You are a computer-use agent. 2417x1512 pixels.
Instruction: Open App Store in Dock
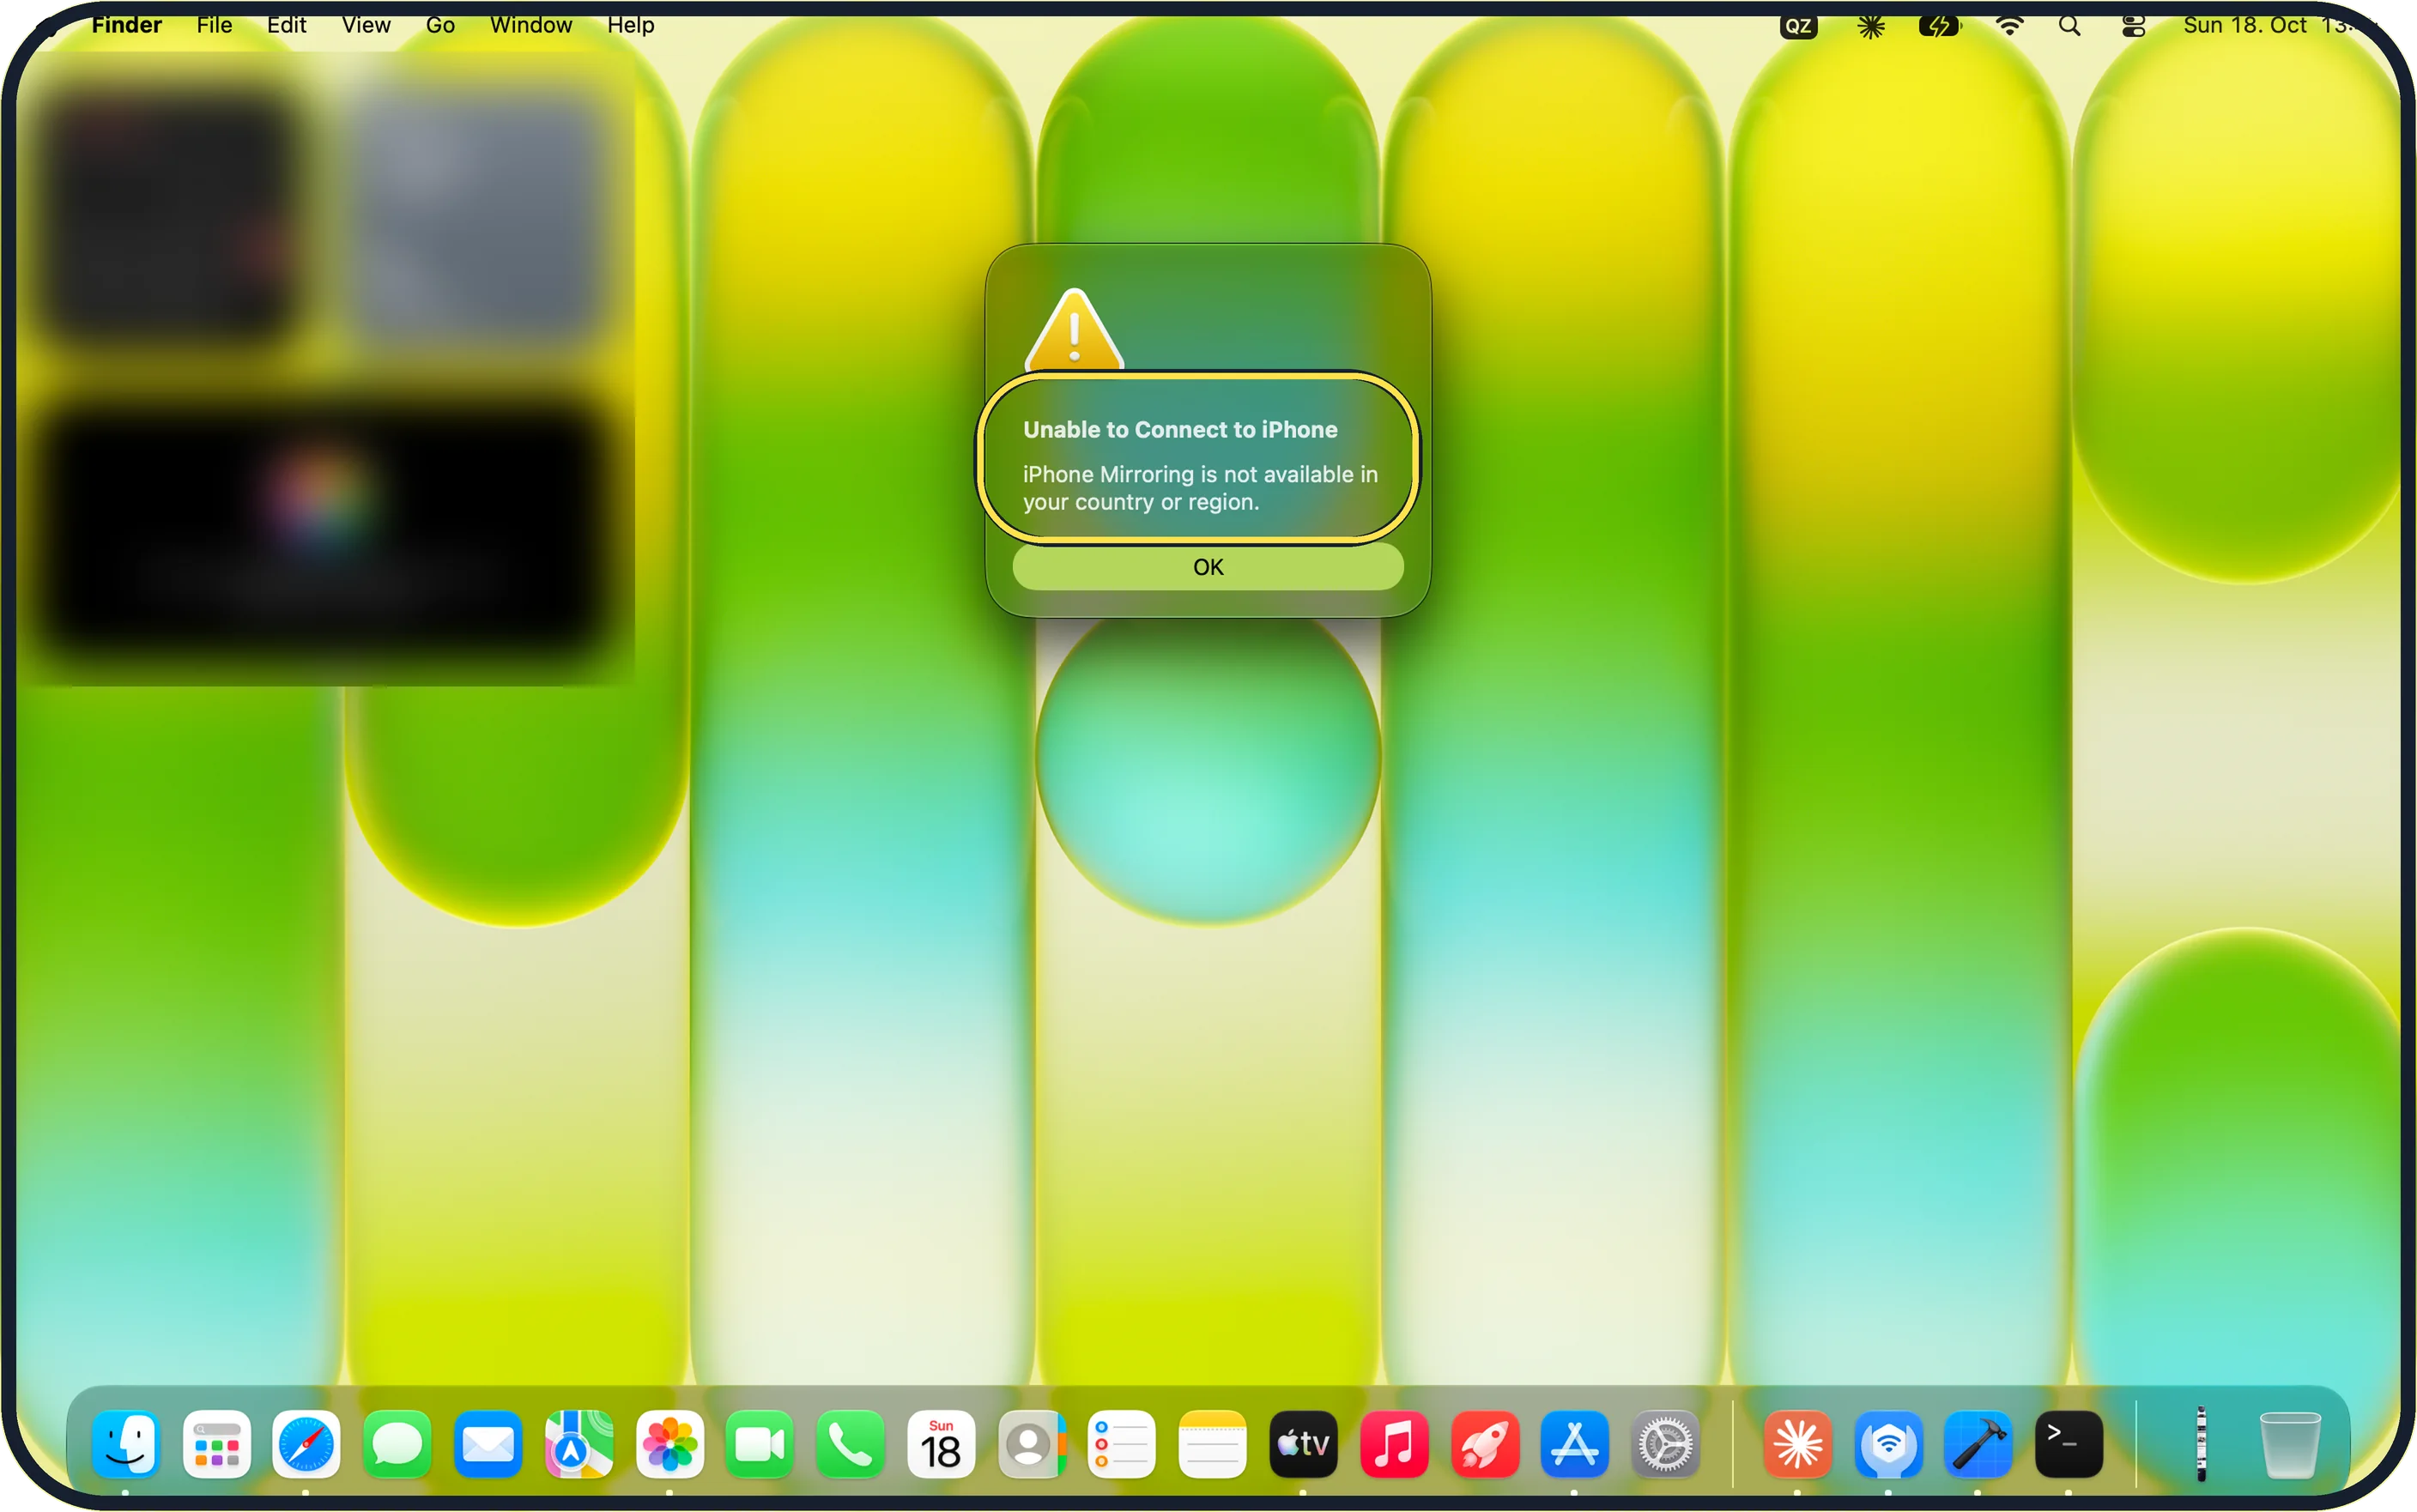tap(1575, 1444)
